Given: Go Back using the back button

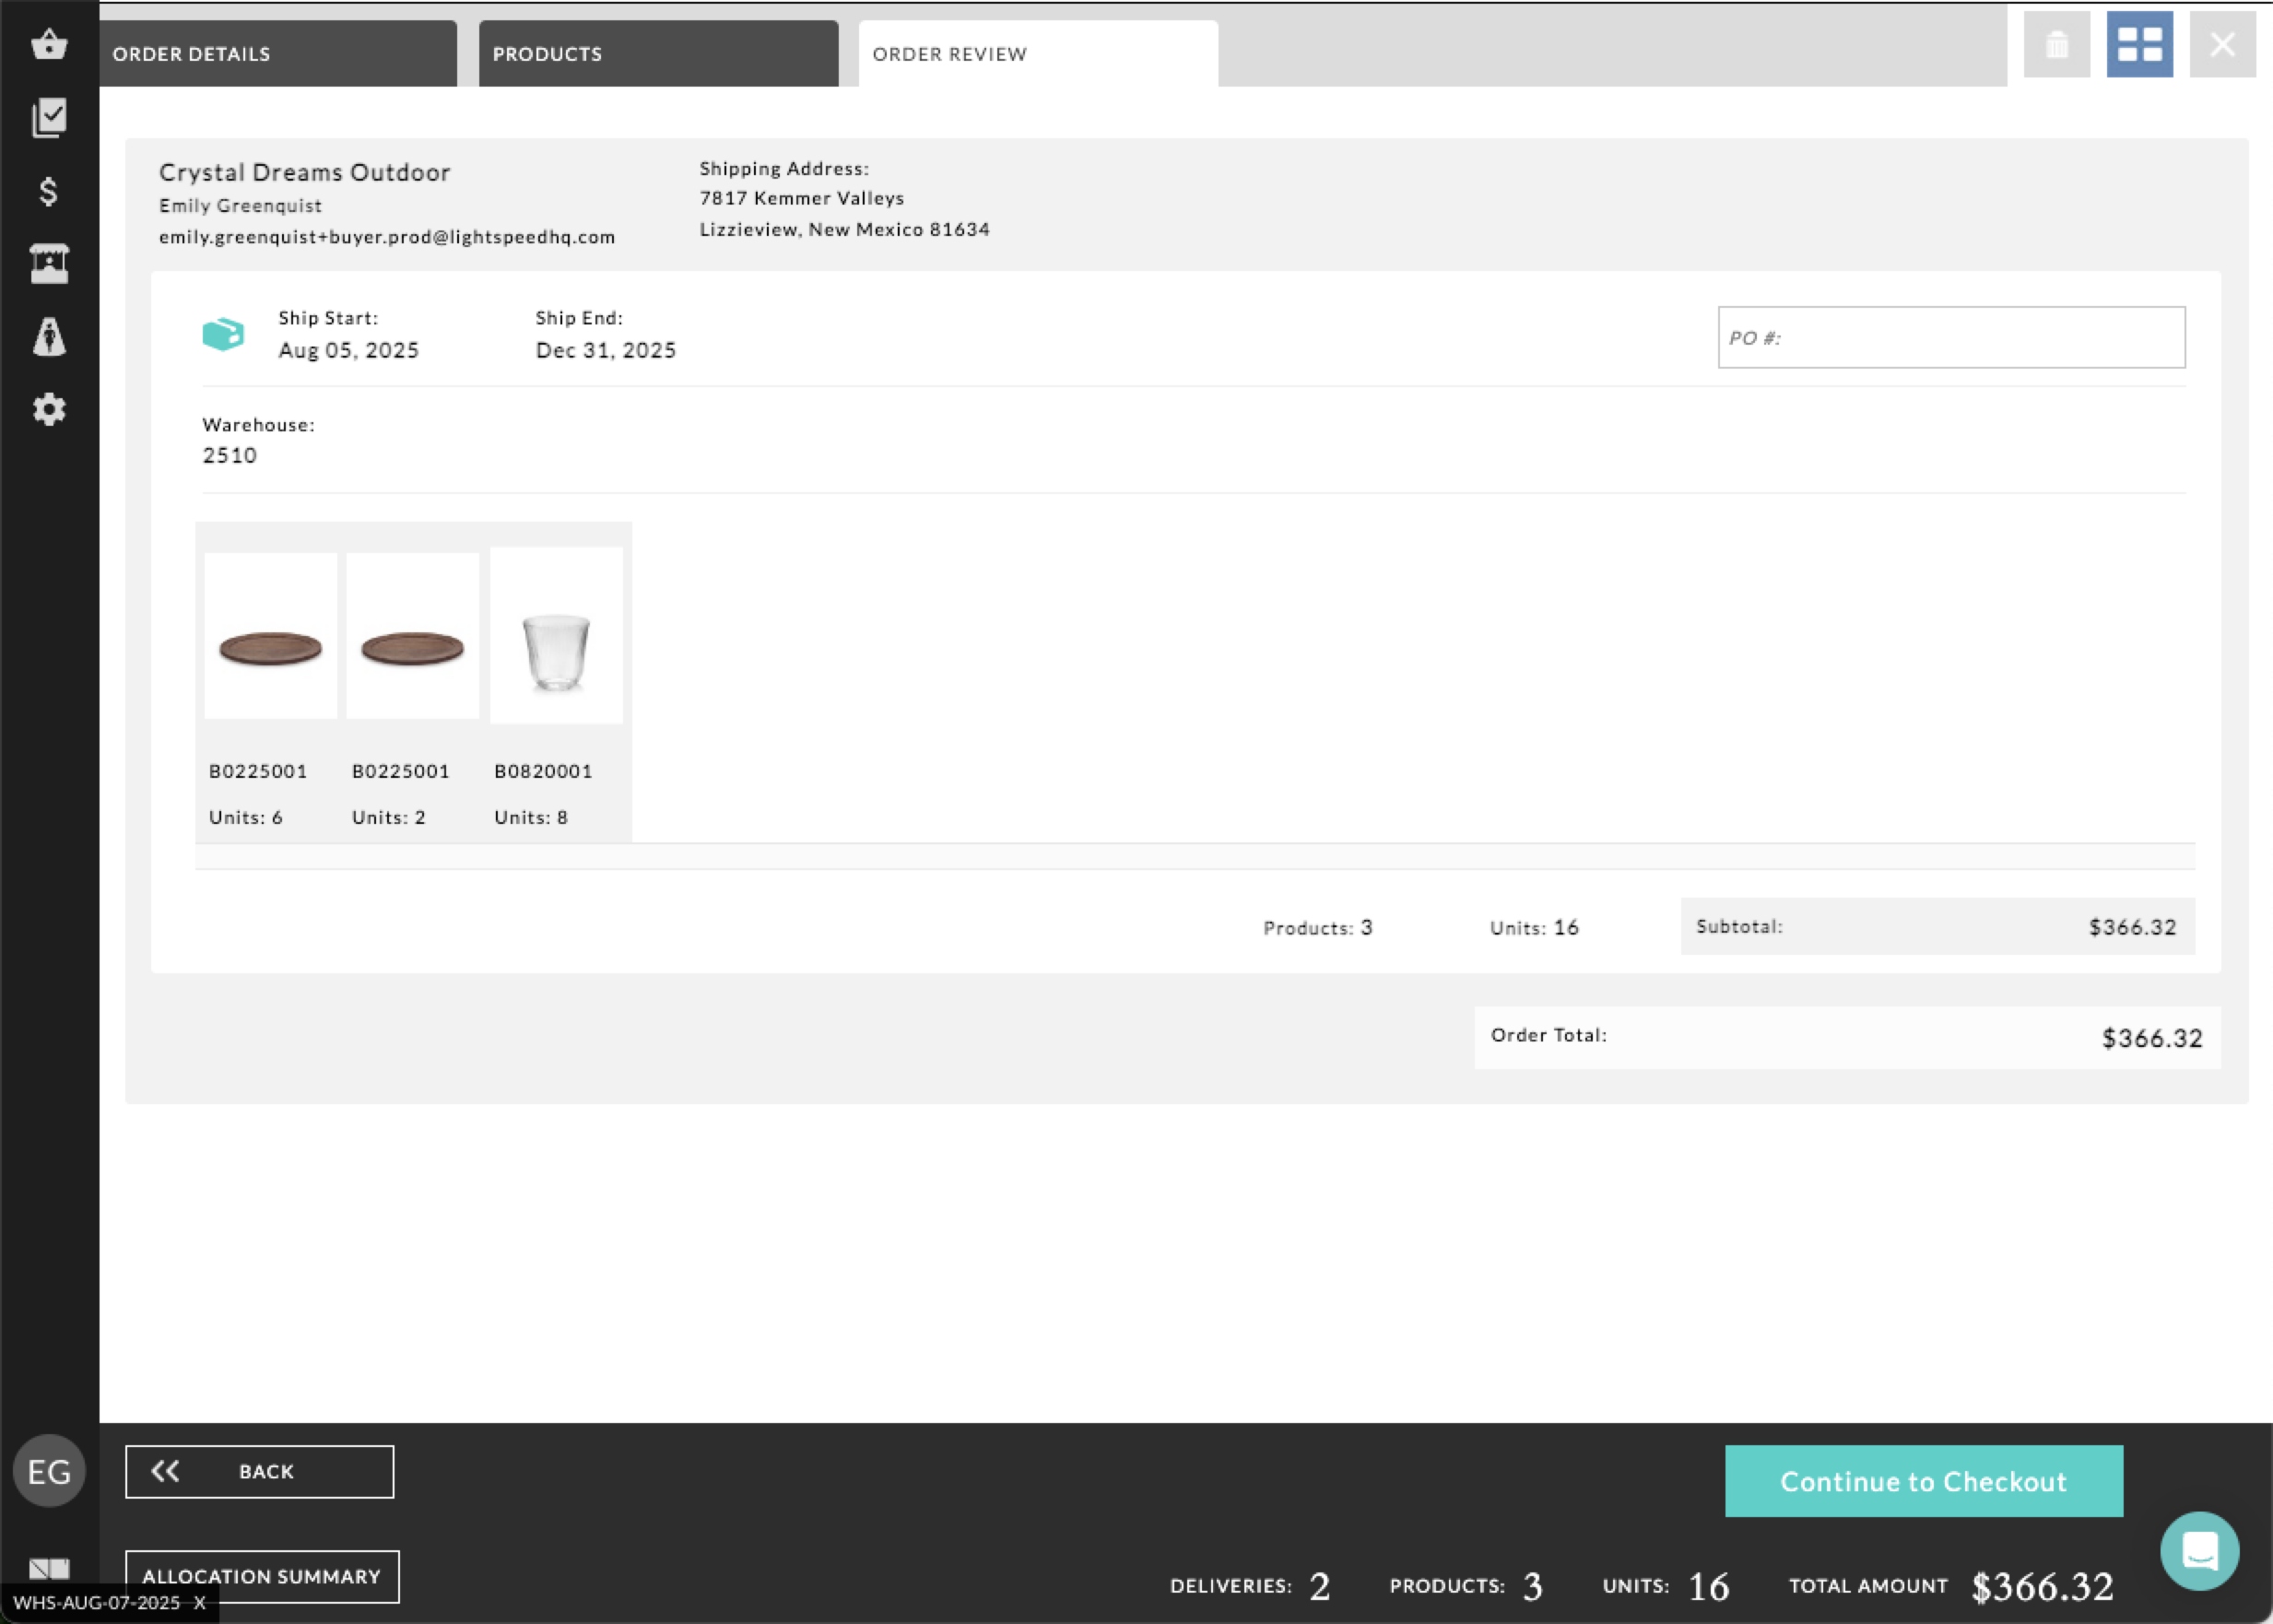Looking at the screenshot, I should point(258,1471).
